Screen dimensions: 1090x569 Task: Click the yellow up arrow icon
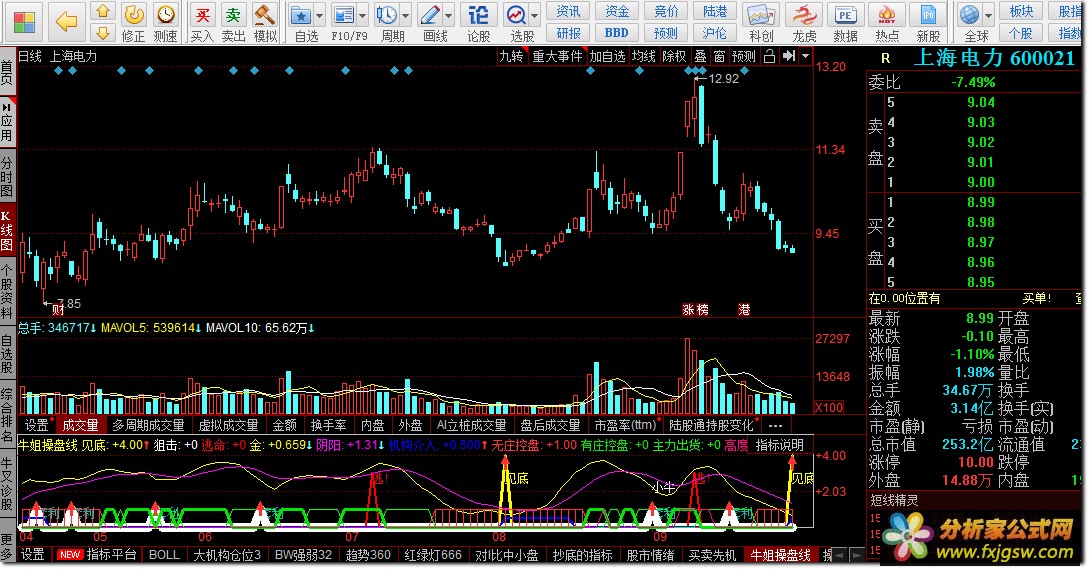(x=103, y=11)
